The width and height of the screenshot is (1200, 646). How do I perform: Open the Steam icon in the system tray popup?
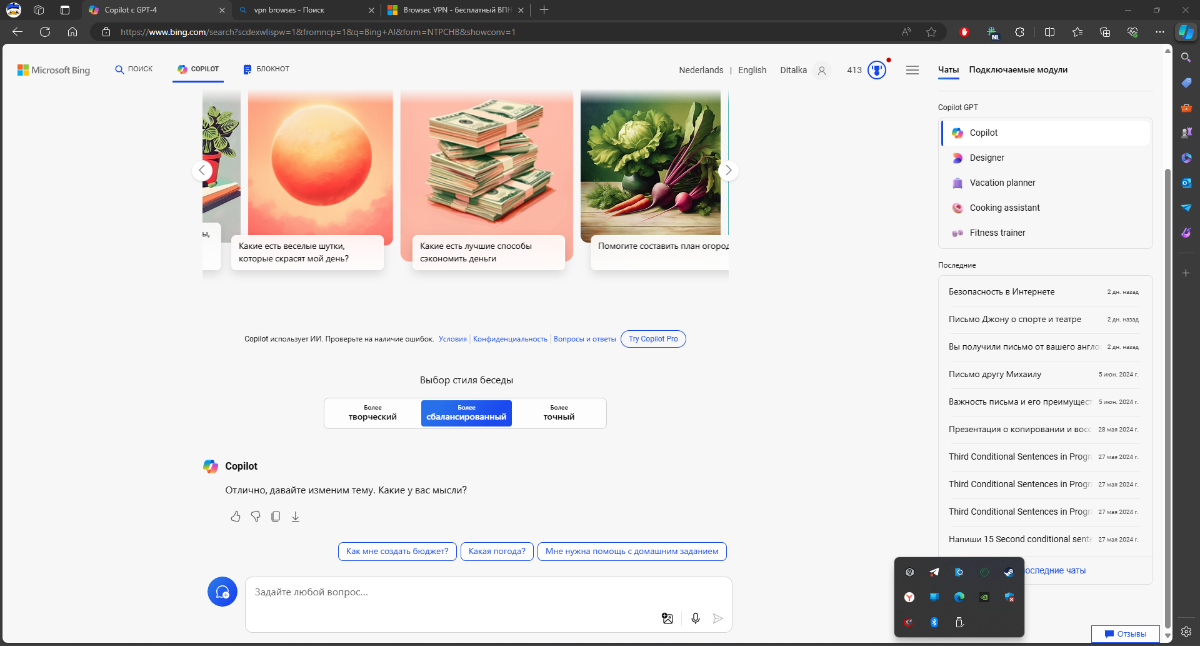point(1009,572)
